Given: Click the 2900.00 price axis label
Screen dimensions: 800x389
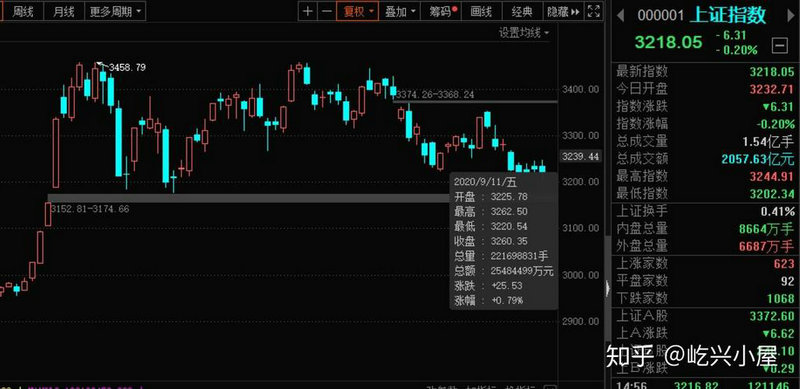Looking at the screenshot, I should (x=580, y=322).
